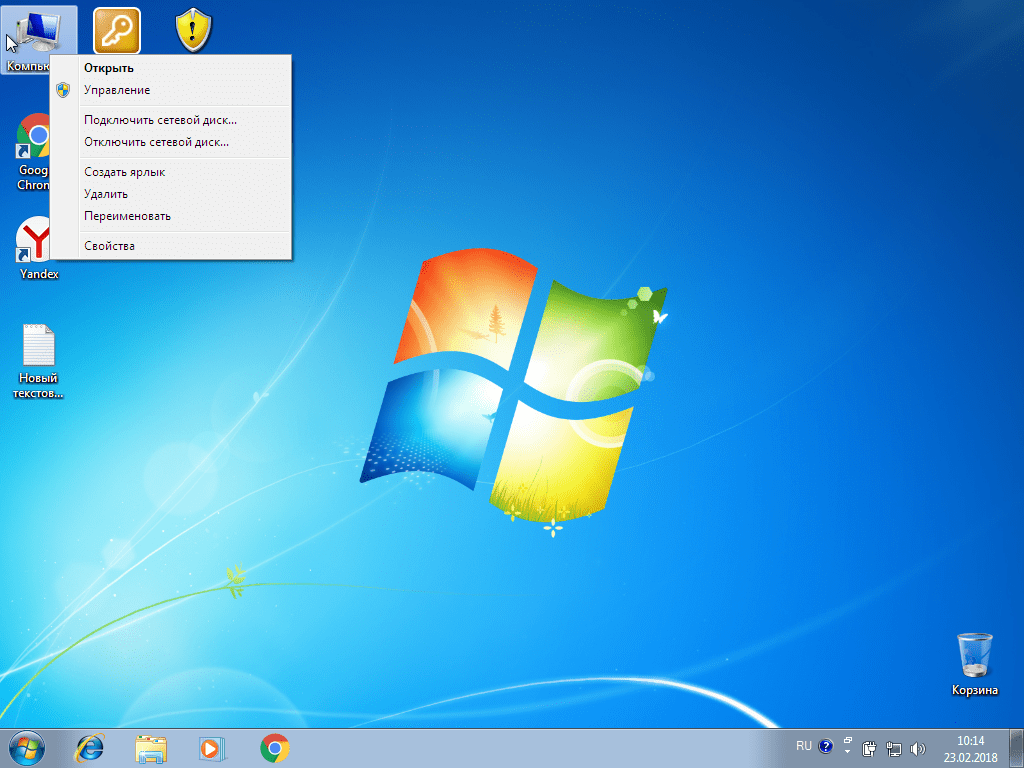Open Свойства from the context menu
Viewport: 1024px width, 768px height.
point(171,246)
